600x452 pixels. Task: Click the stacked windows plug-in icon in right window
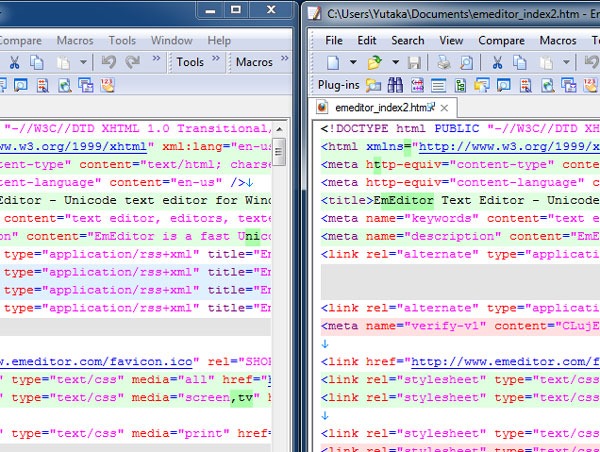(x=569, y=85)
